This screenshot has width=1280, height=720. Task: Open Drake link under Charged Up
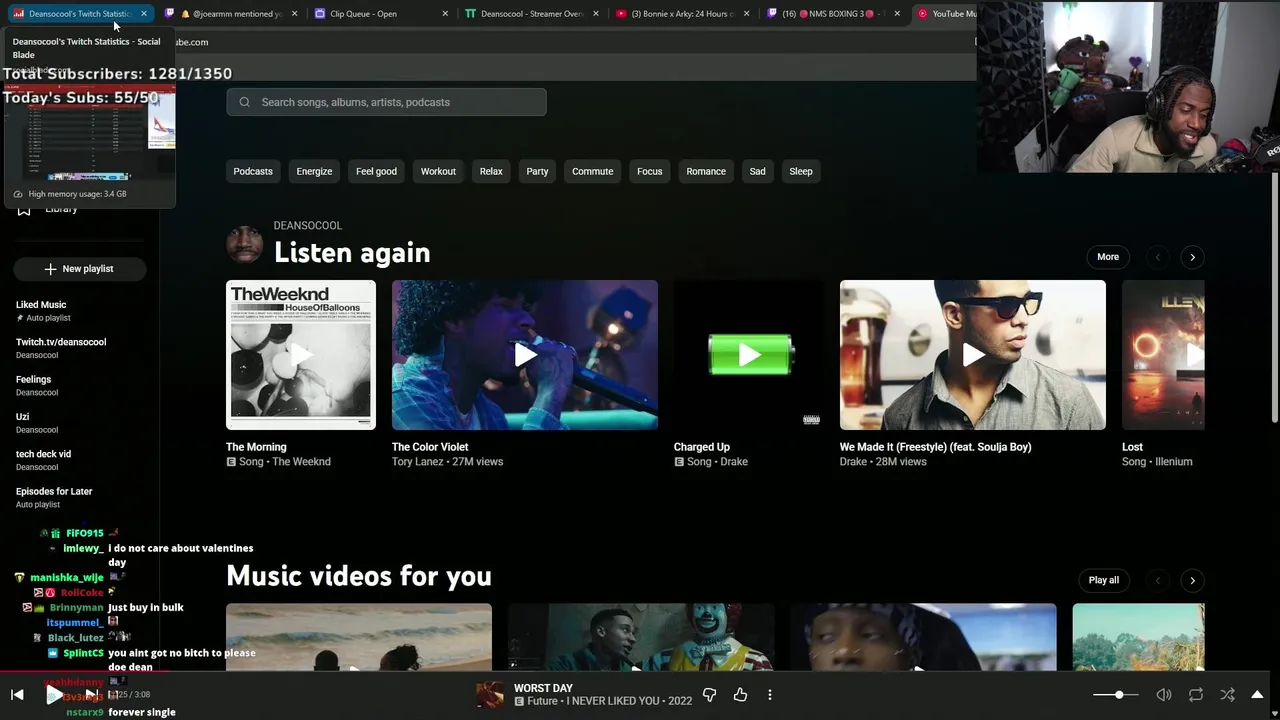point(734,462)
